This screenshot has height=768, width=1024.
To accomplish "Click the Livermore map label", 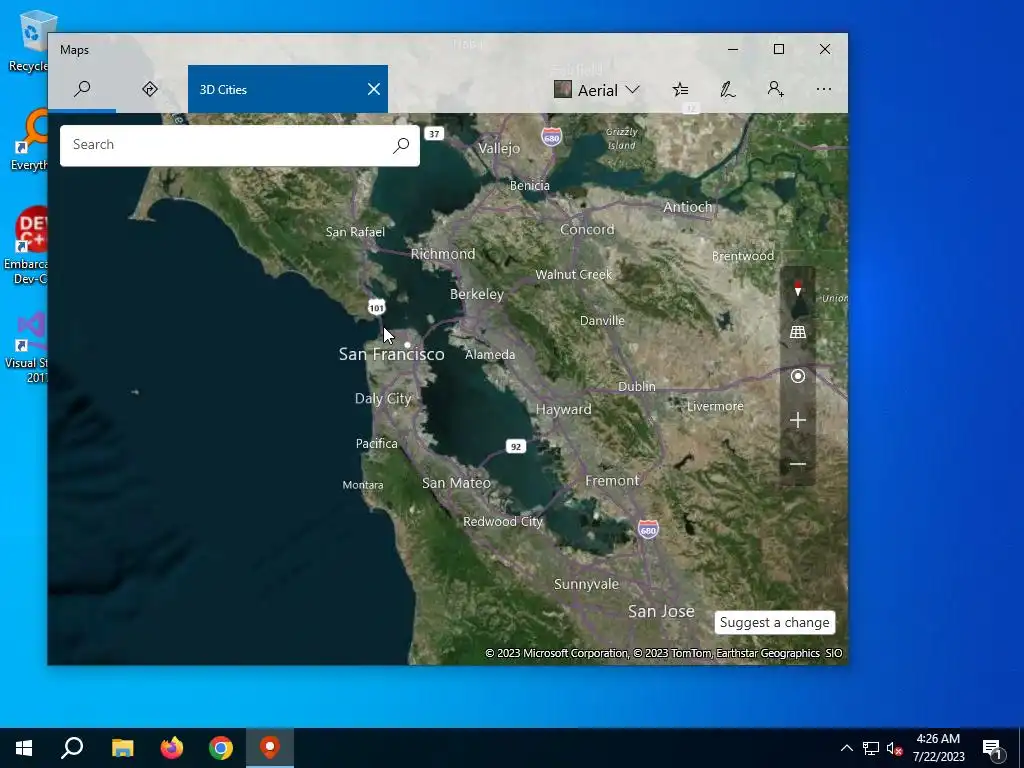I will [x=715, y=406].
